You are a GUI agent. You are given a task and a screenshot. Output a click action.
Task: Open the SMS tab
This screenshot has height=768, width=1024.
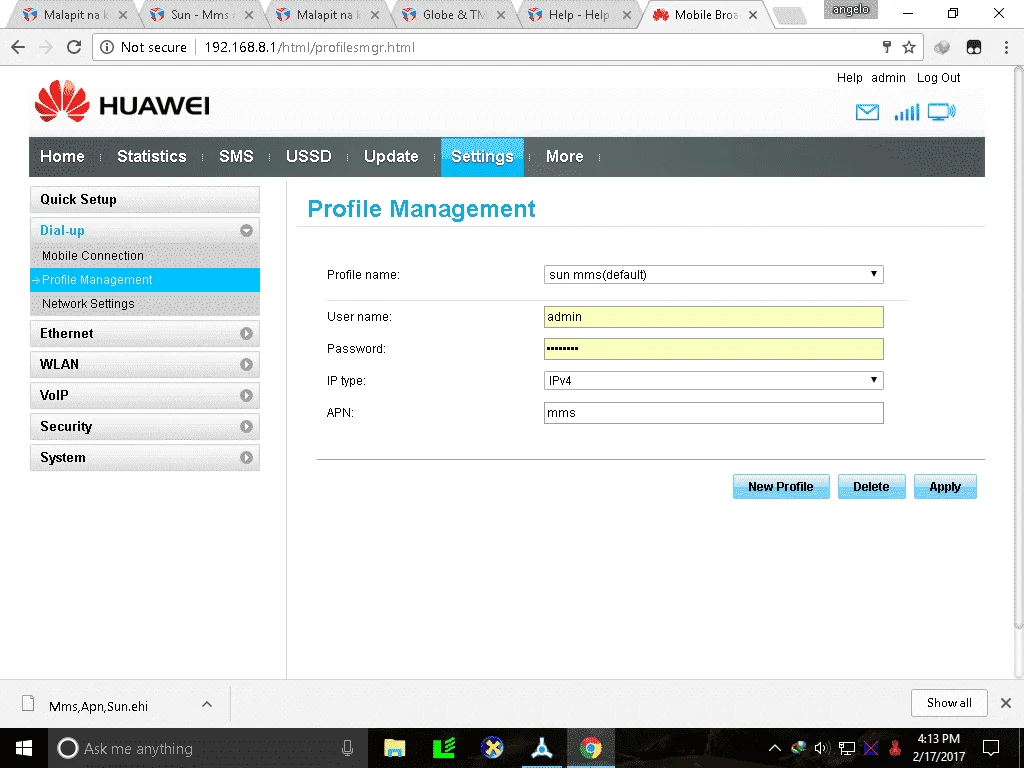(236, 157)
